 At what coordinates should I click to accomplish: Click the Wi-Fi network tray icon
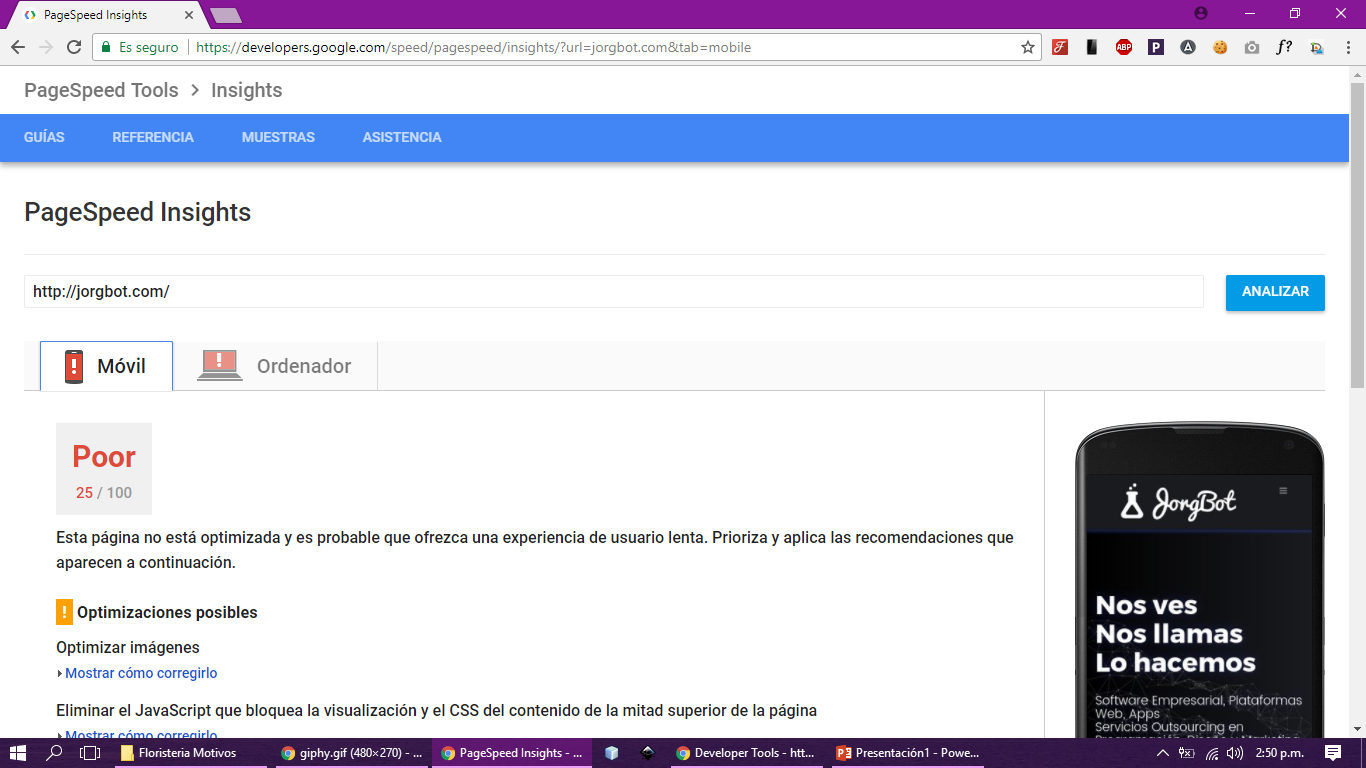click(1212, 753)
